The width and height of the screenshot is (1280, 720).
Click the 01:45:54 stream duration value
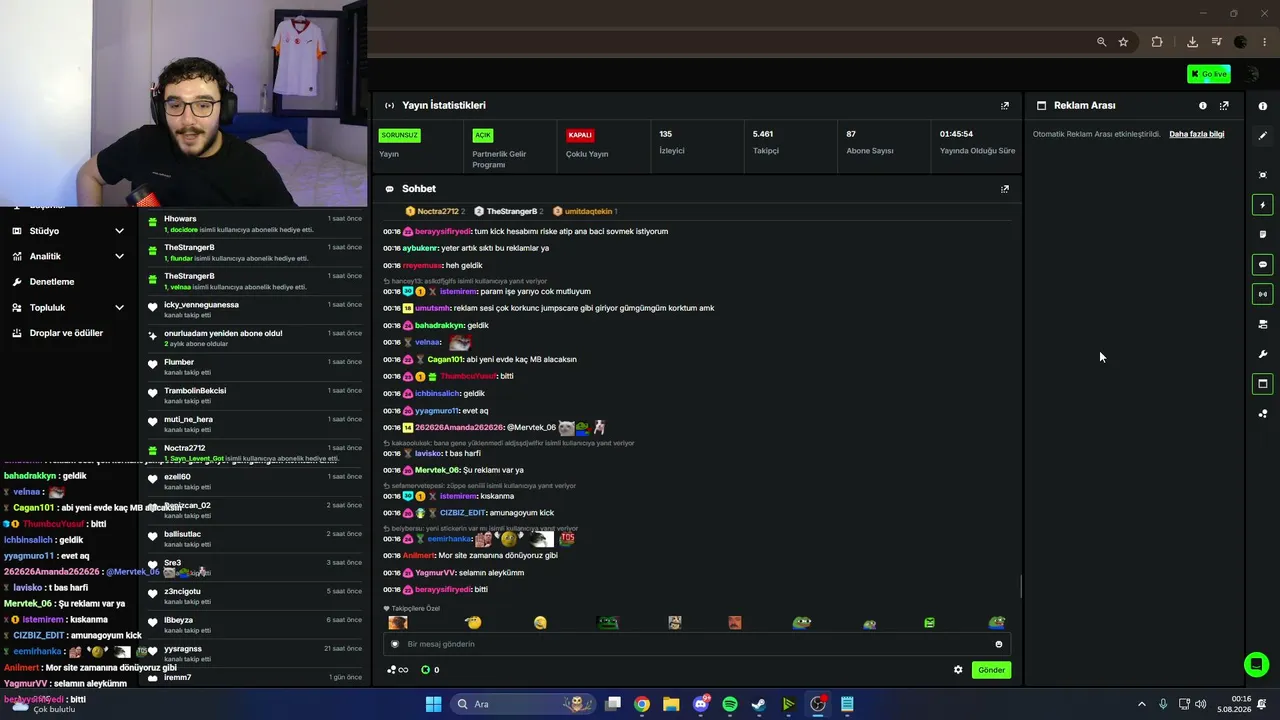[x=956, y=134]
